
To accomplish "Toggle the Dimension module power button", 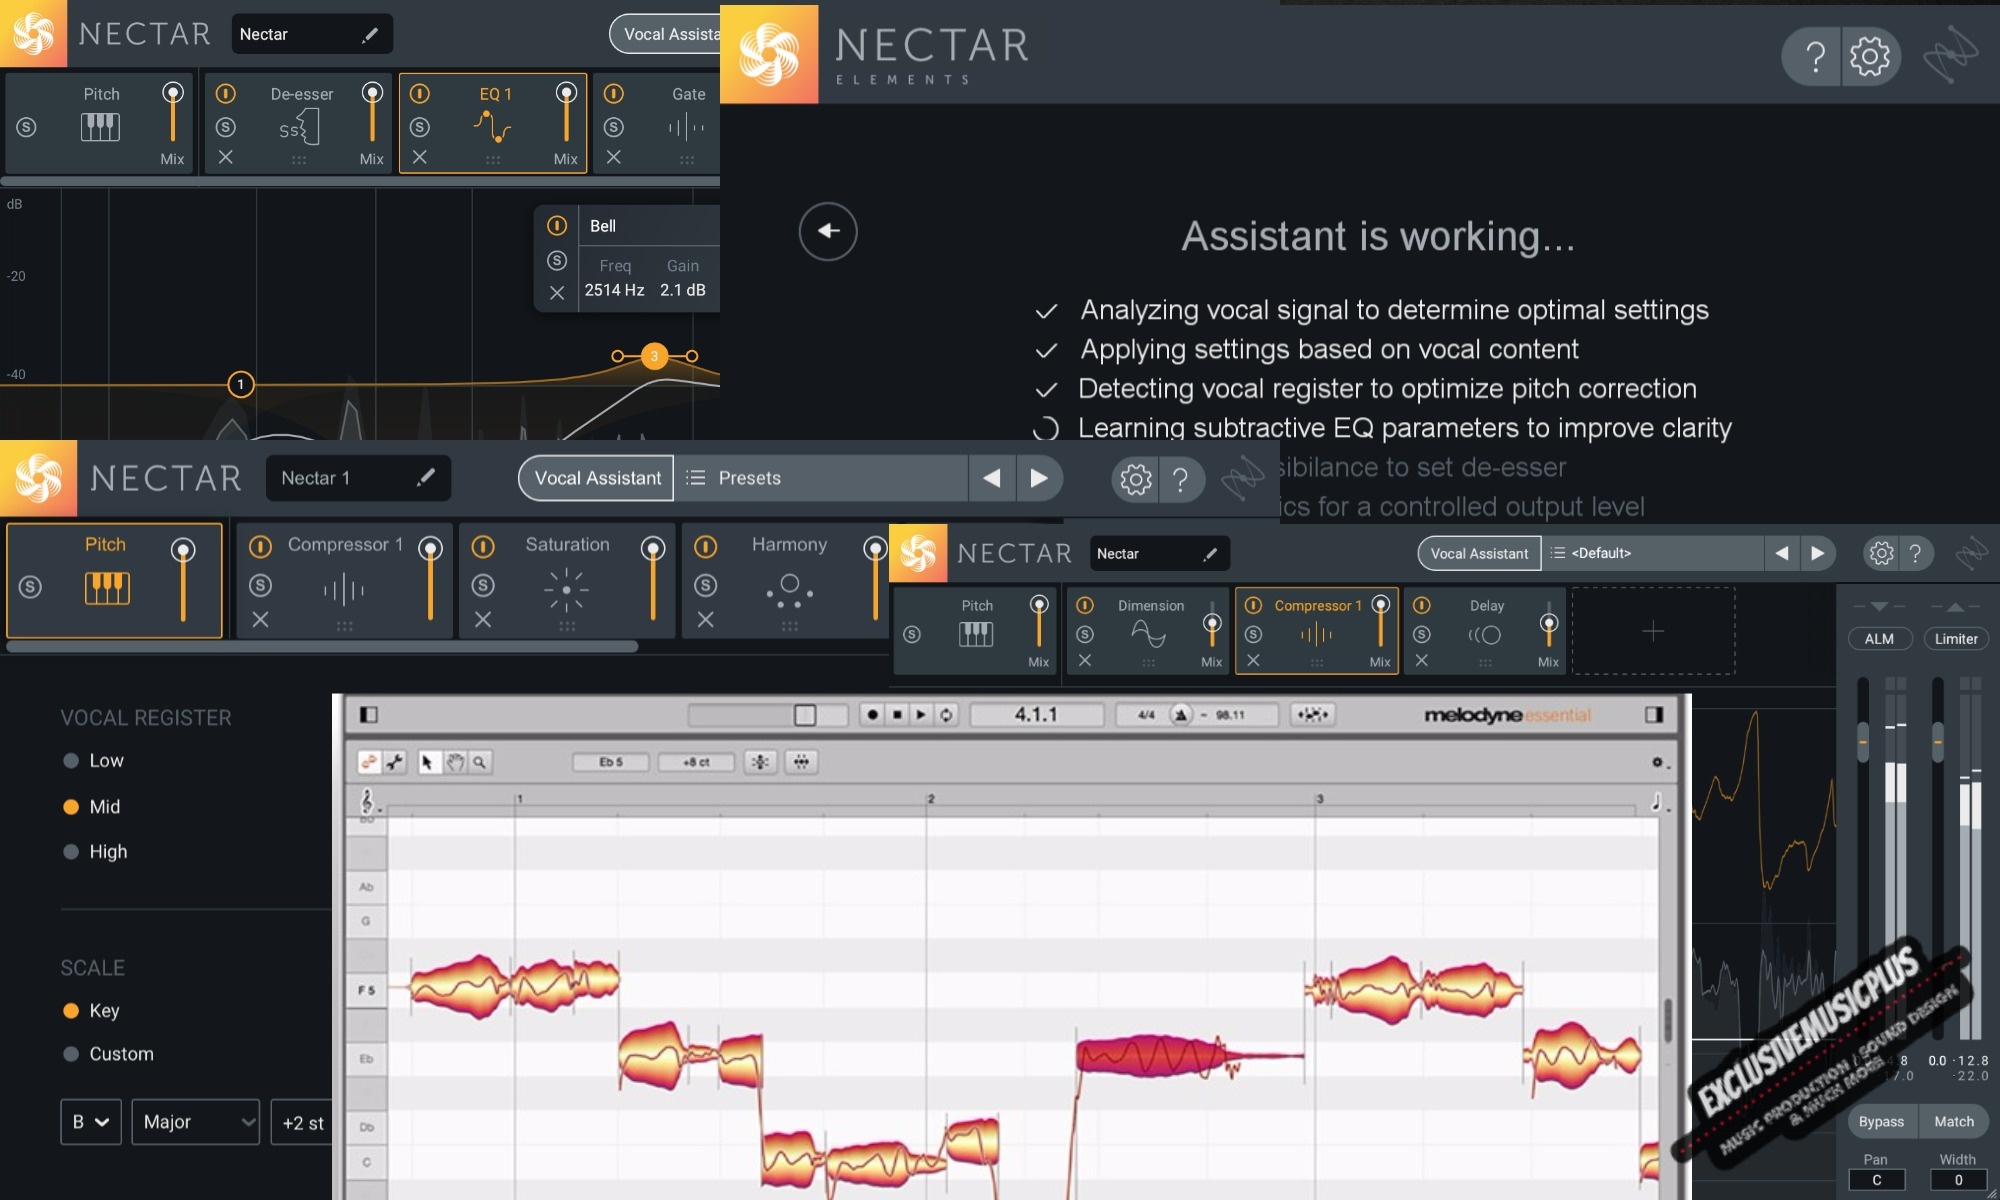I will coord(1084,605).
